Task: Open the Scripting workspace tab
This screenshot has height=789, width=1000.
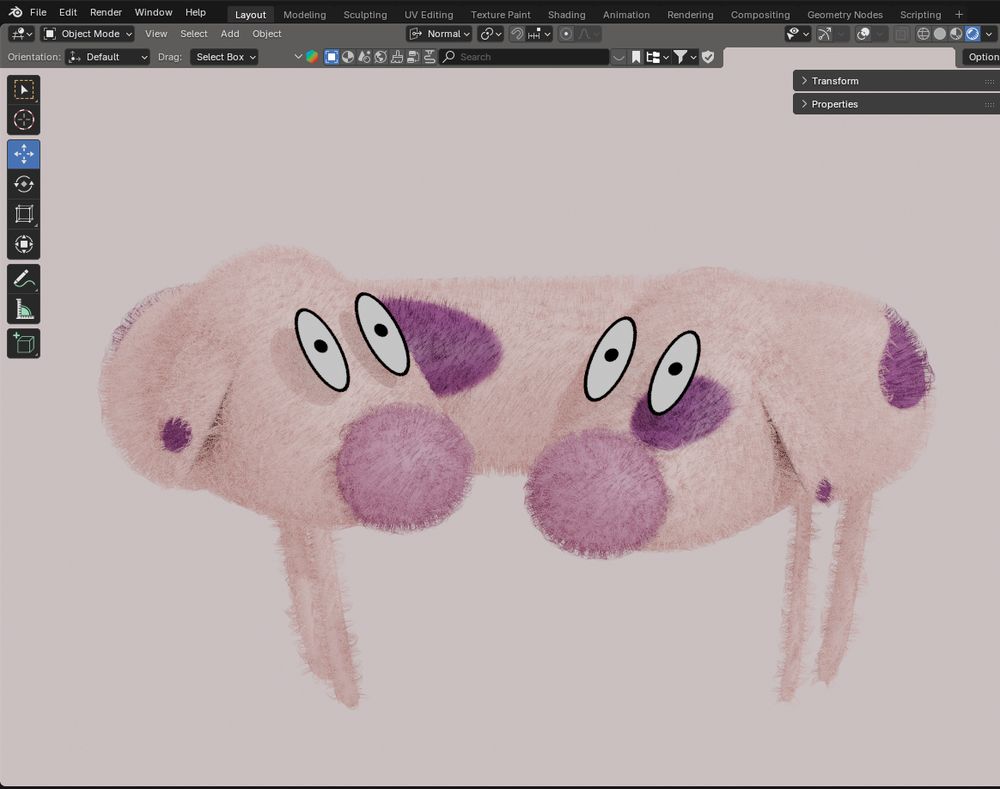Action: coord(920,14)
